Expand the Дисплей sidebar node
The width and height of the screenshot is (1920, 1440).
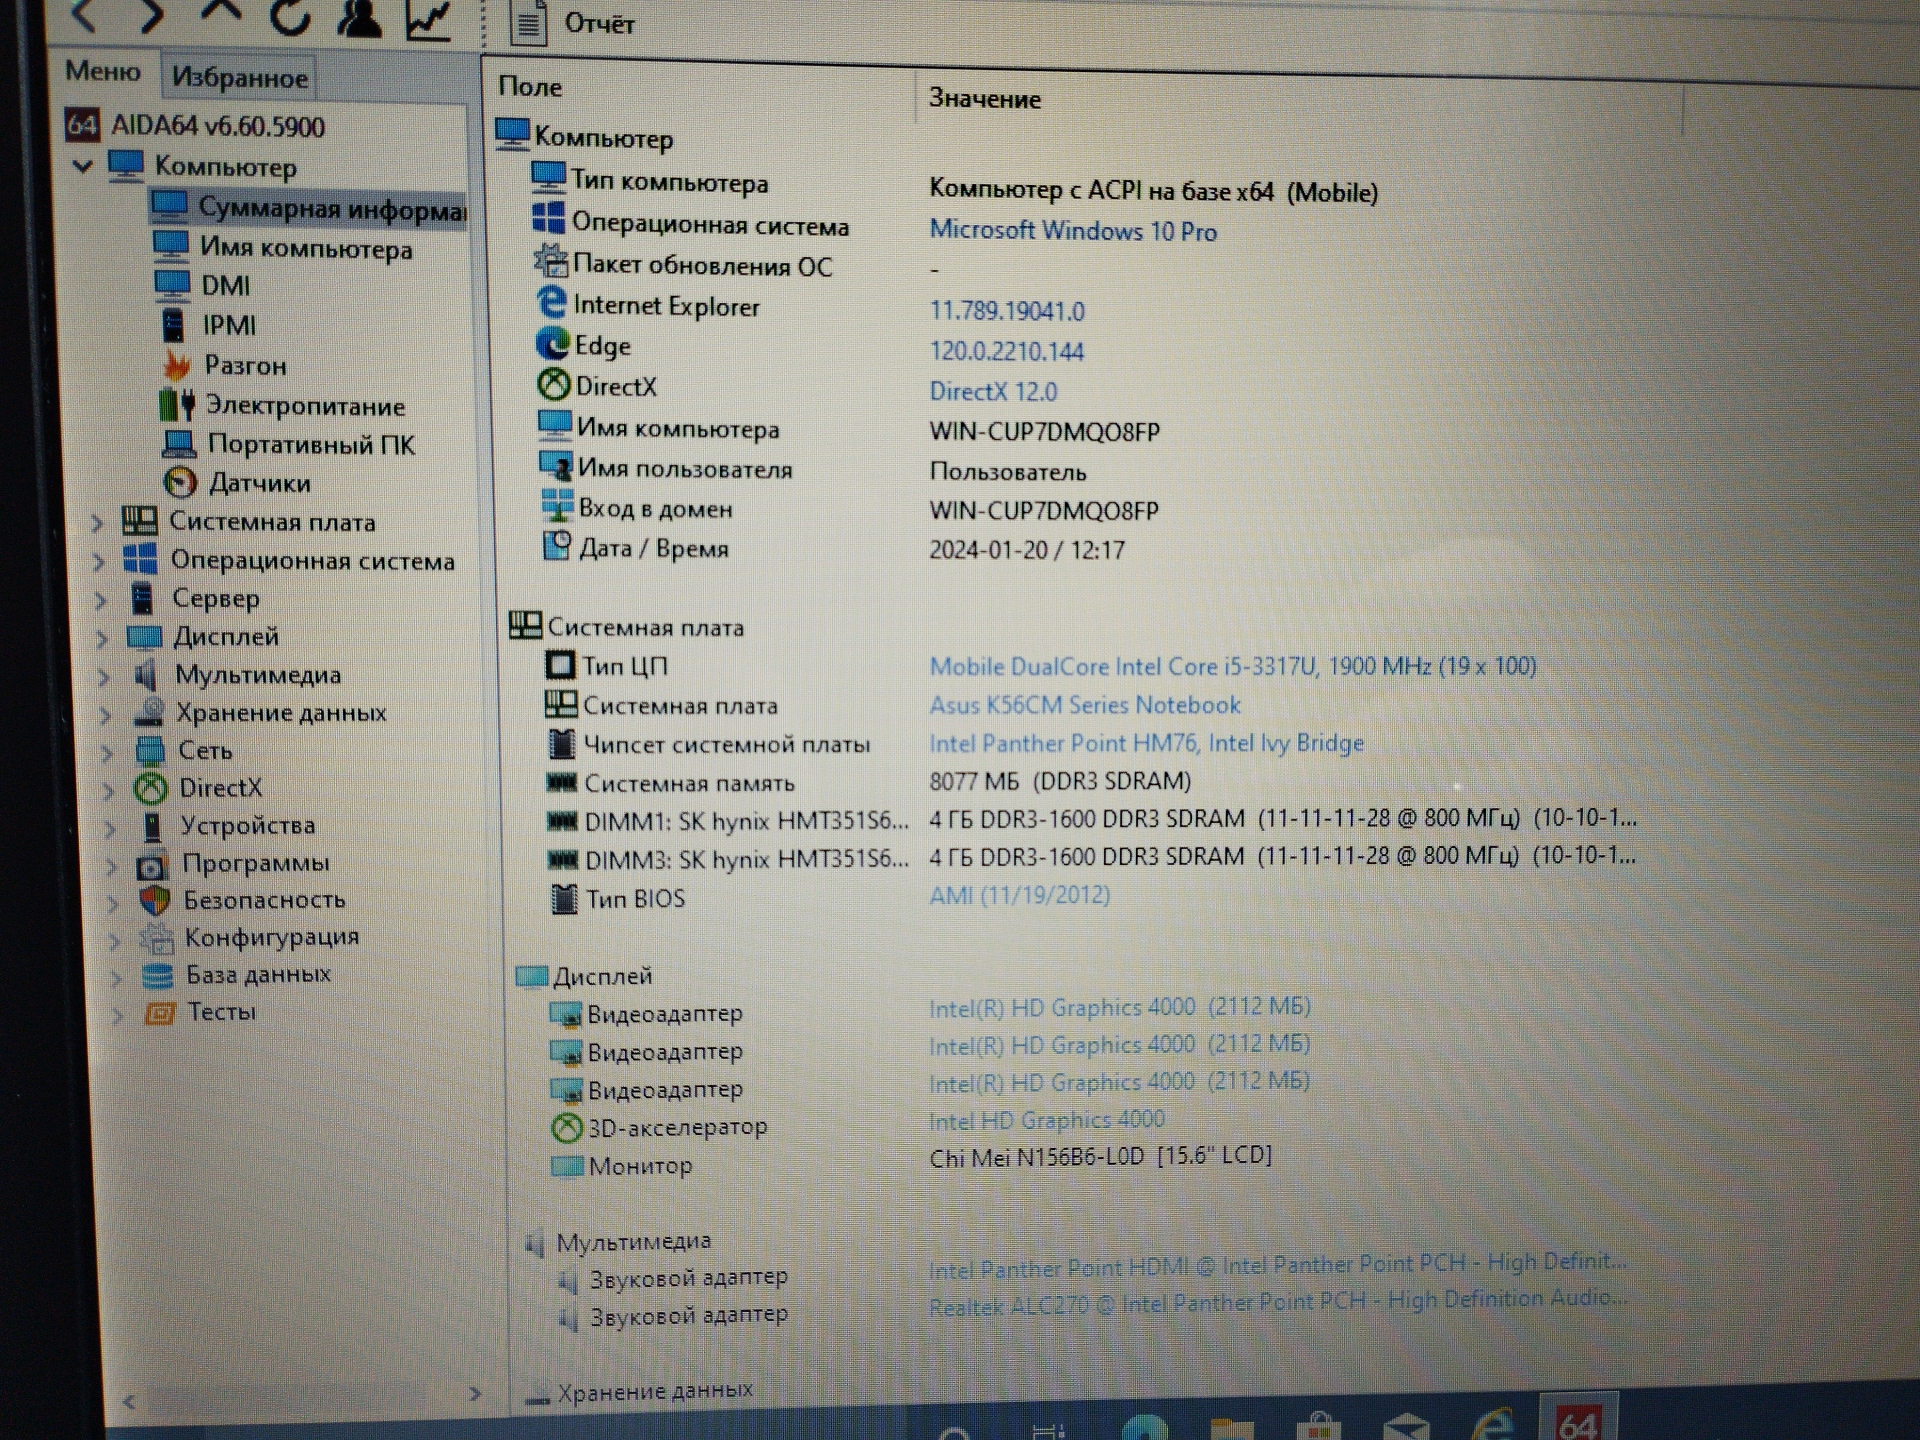pyautogui.click(x=102, y=637)
